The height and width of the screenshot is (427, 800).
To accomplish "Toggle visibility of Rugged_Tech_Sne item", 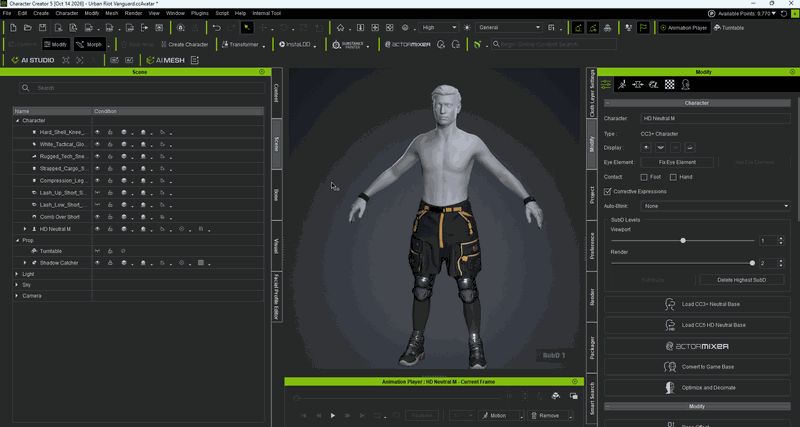I will (x=97, y=156).
